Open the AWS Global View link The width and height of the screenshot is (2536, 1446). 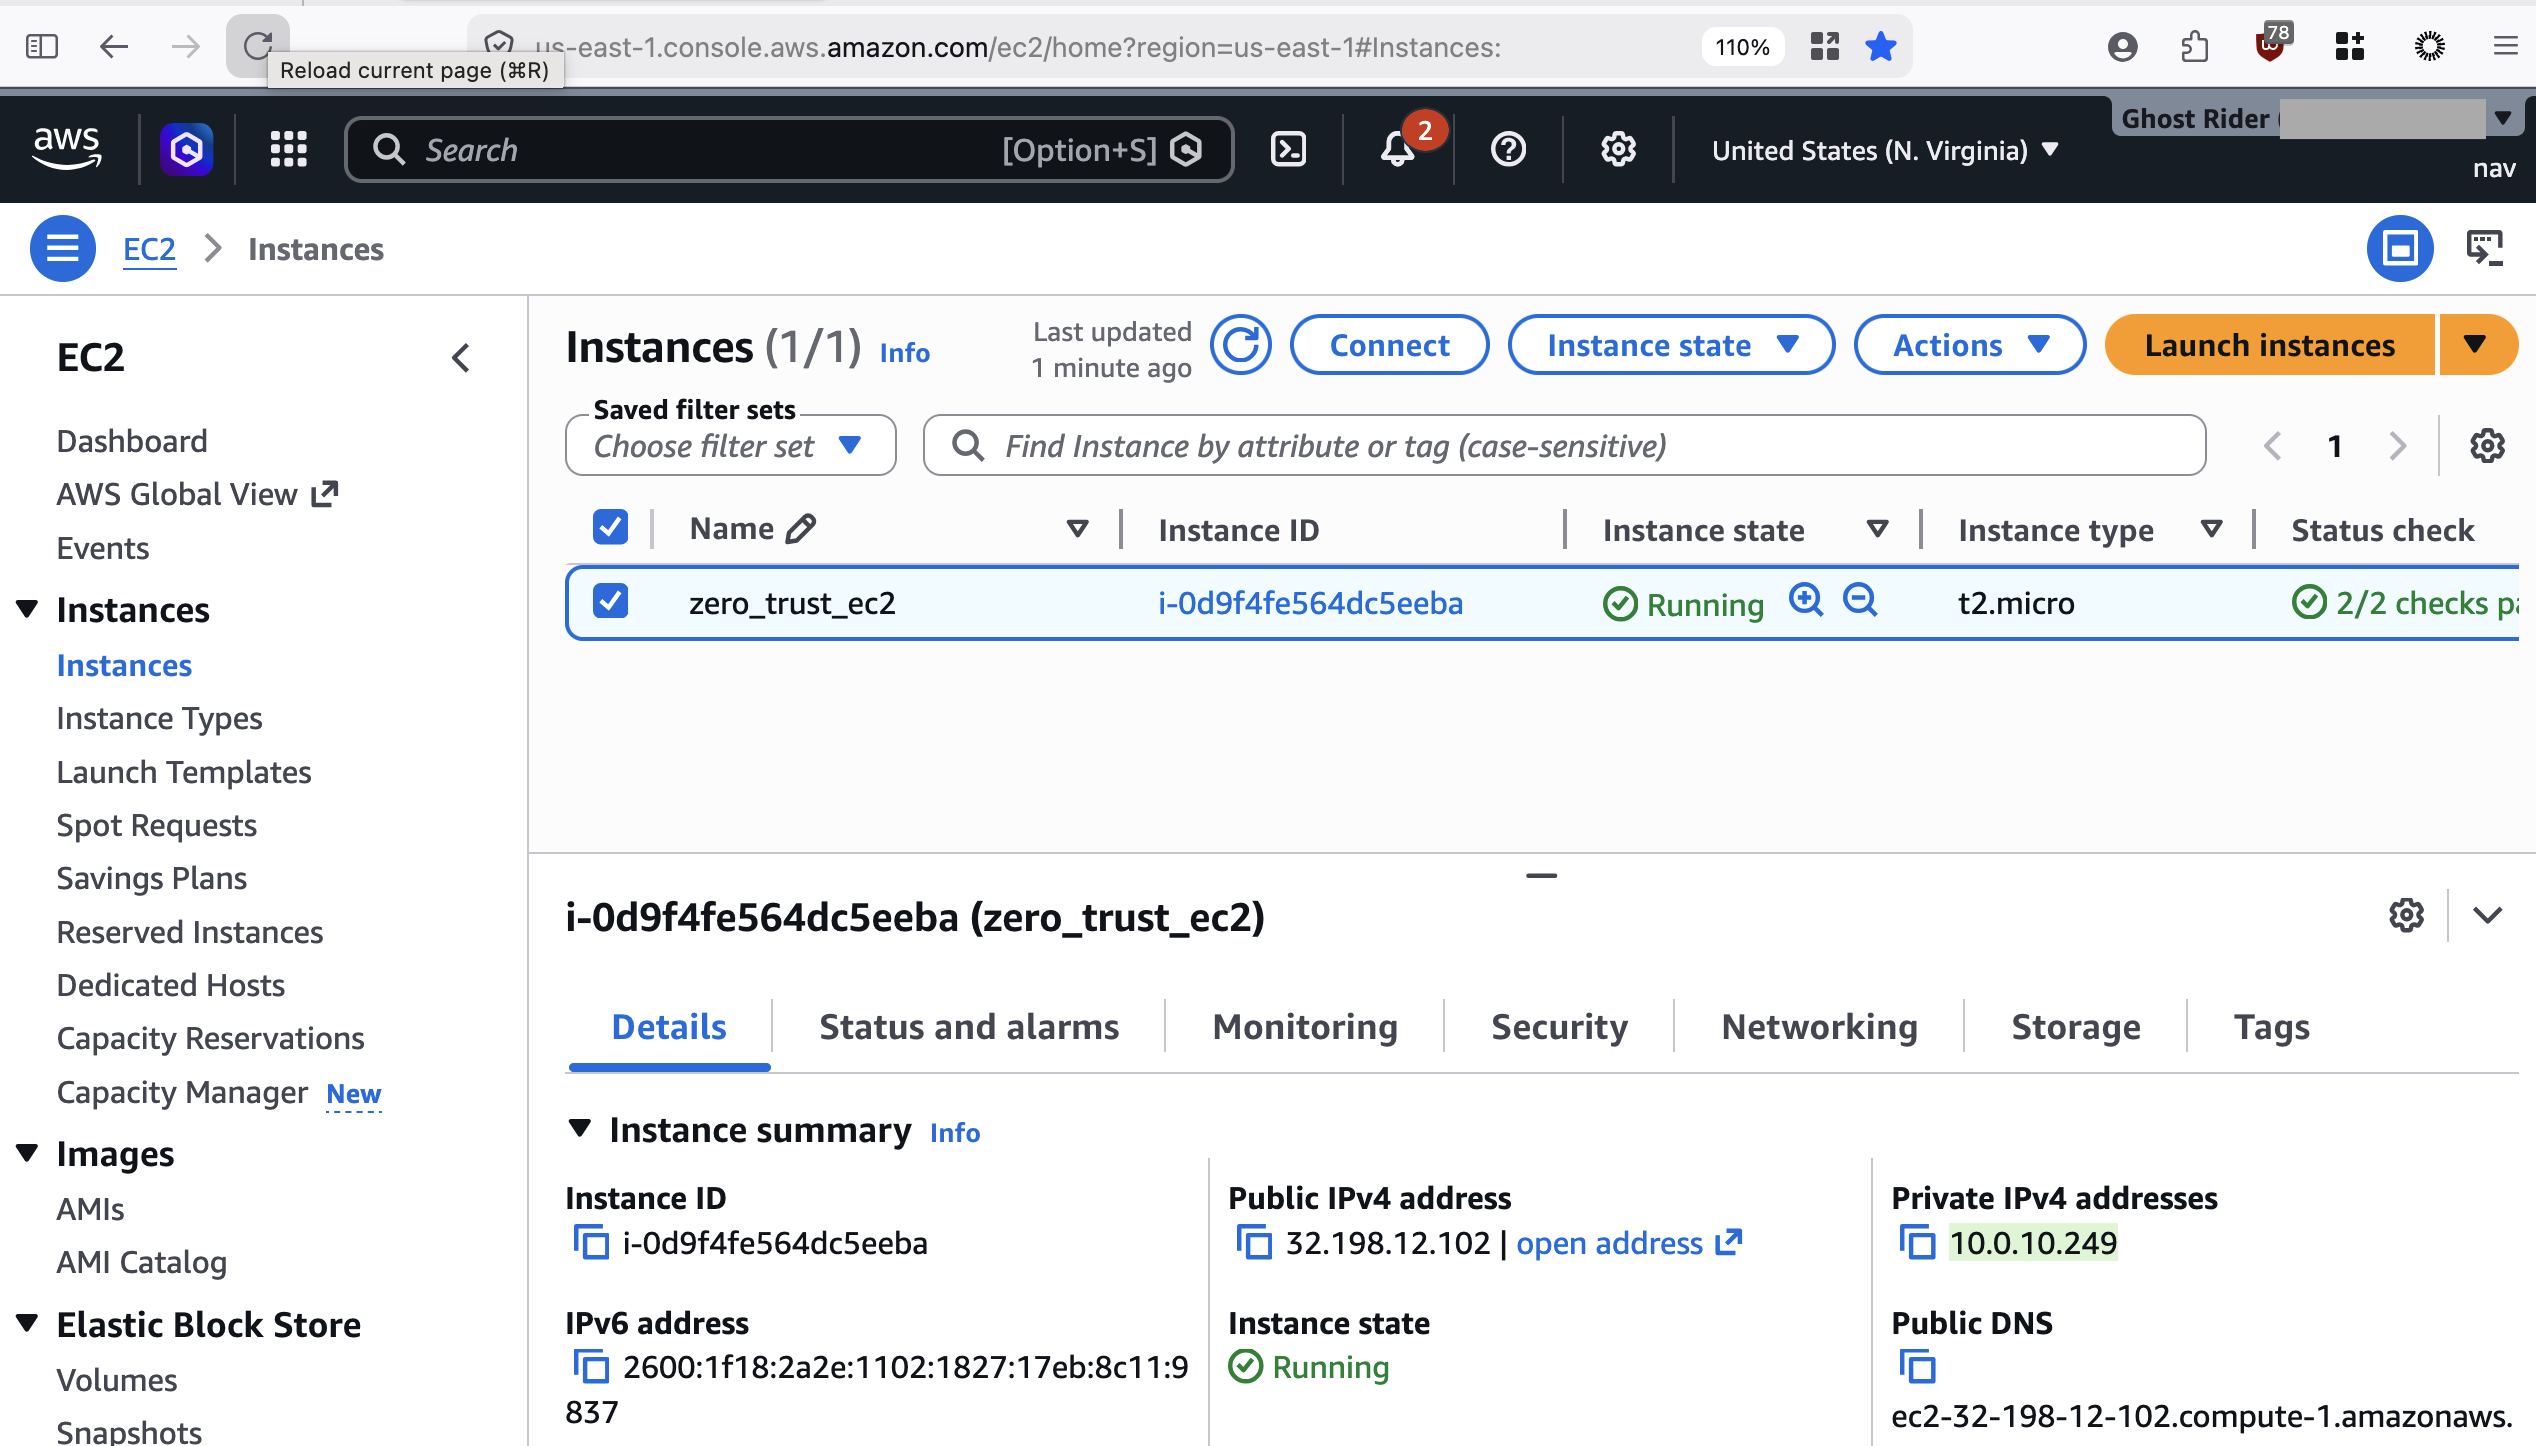point(197,494)
